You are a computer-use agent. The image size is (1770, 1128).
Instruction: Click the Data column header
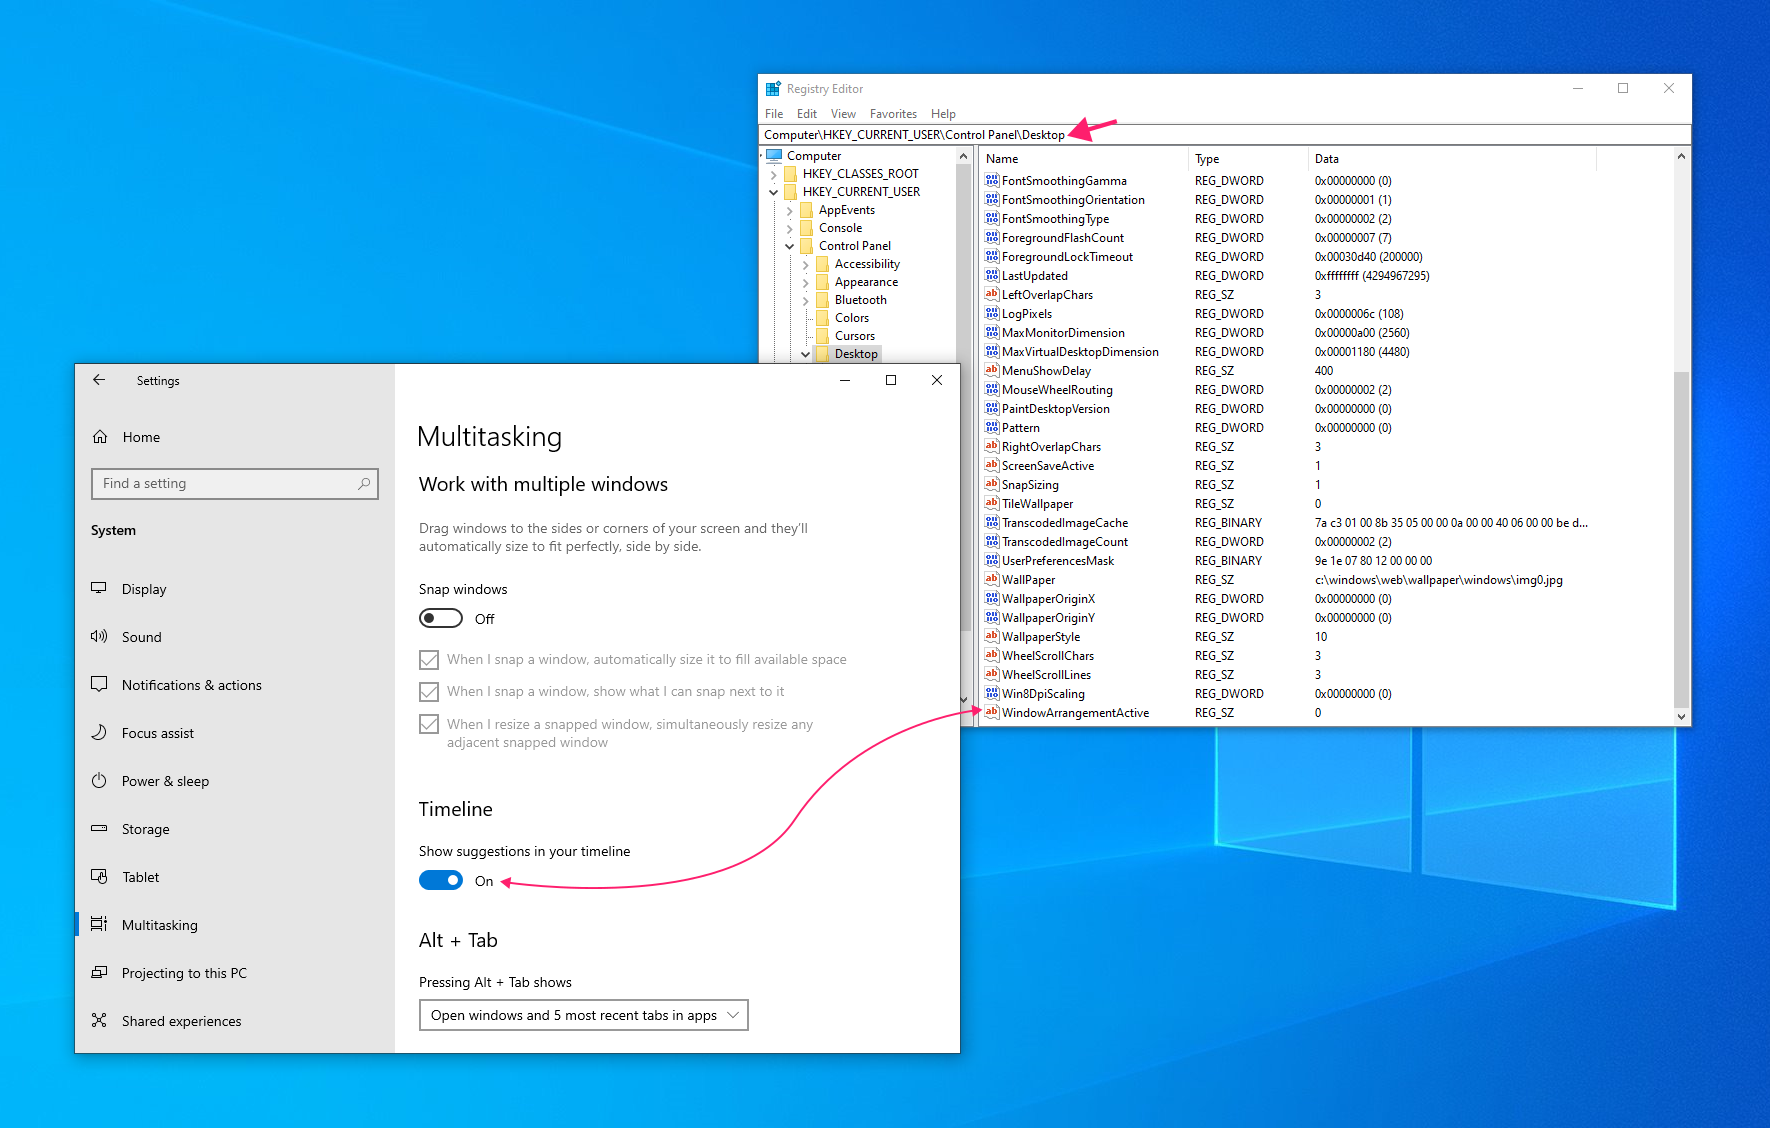click(1452, 158)
